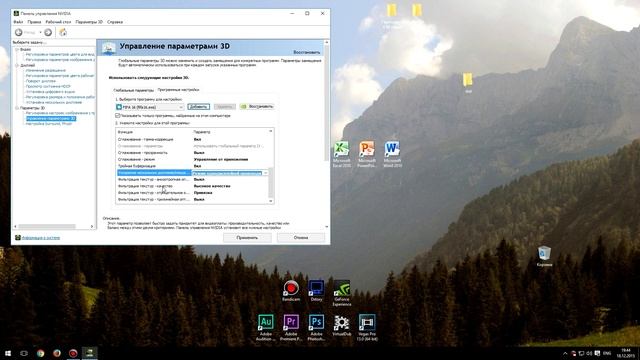640x360 pixels.
Task: Click the Forward arrow toolbar button
Action: click(x=48, y=32)
